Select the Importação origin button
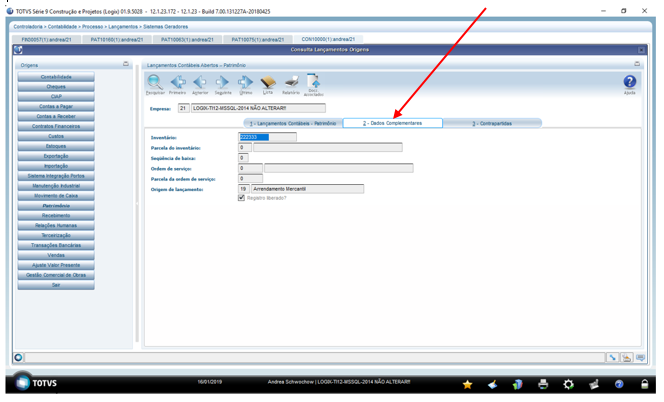Viewport: 664px width, 402px height. pos(56,166)
